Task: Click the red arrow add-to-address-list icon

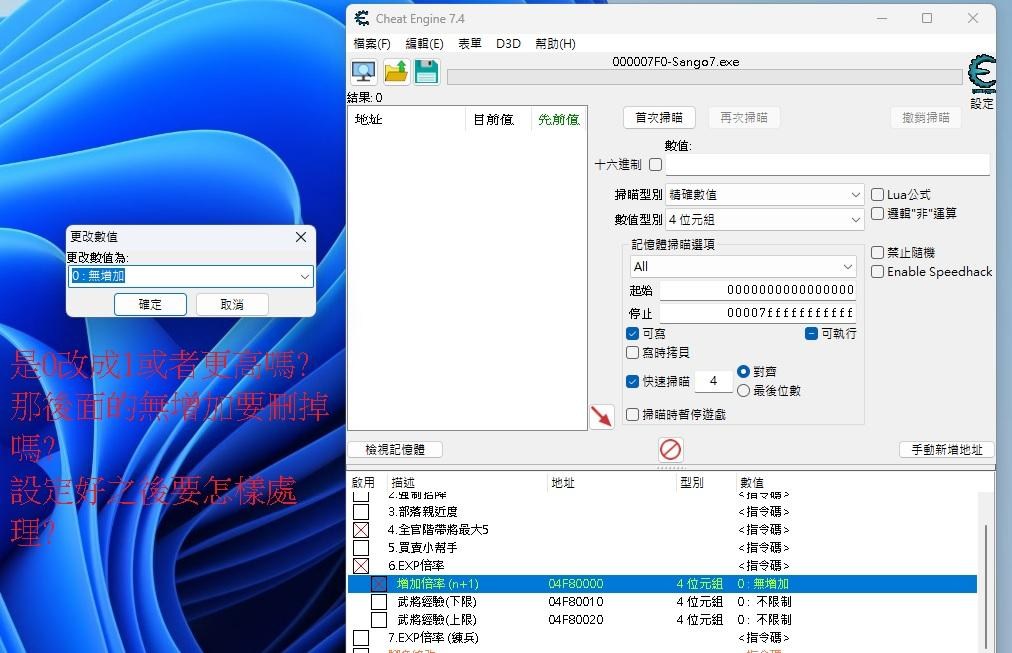Action: [x=602, y=417]
